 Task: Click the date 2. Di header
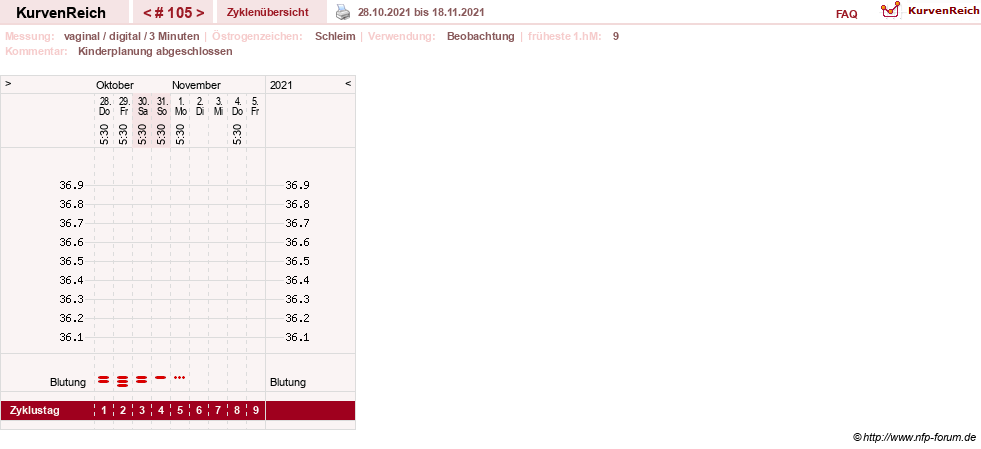click(x=200, y=106)
